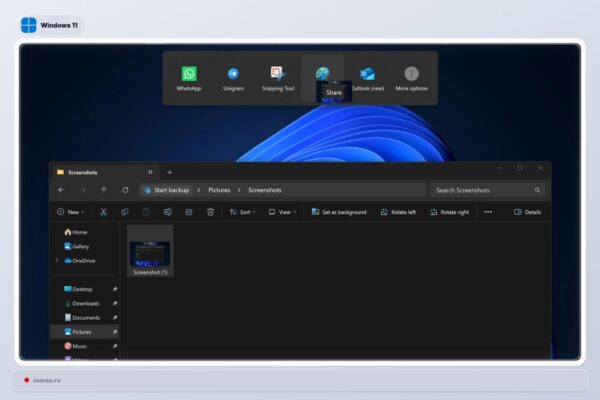Open the New dropdown menu

71,212
